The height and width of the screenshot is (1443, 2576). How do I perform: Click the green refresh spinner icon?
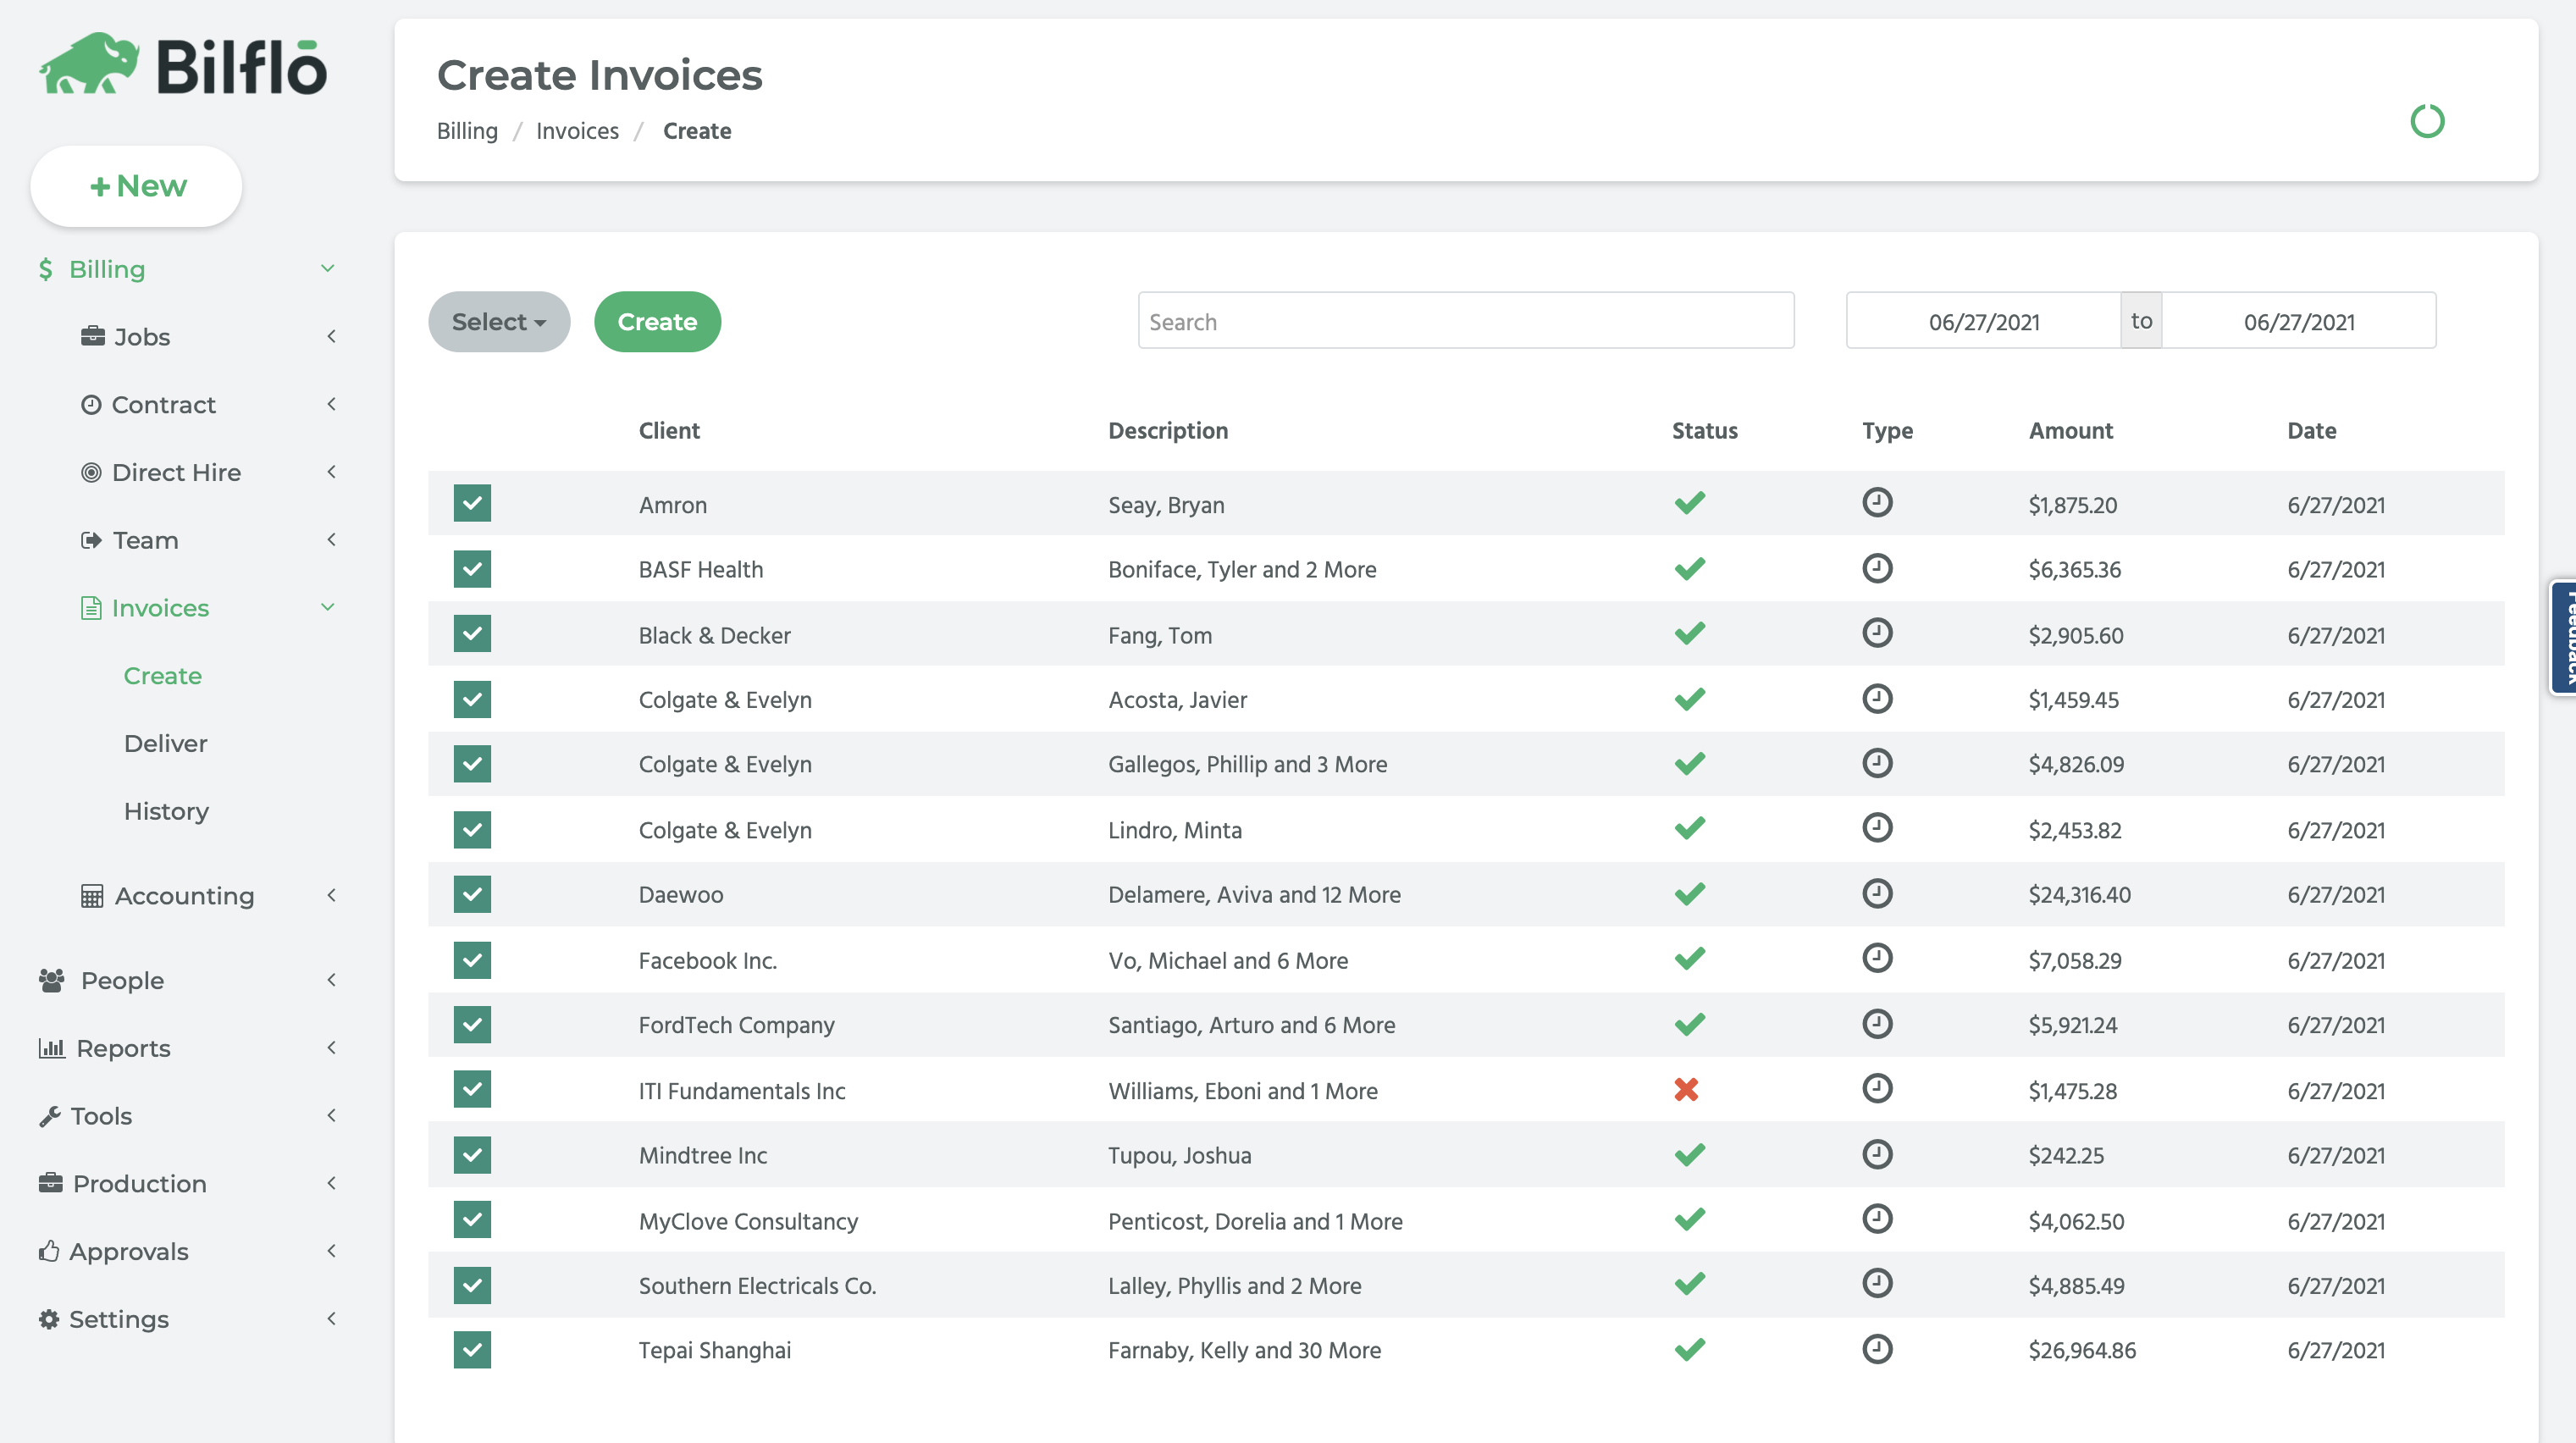coord(2426,121)
